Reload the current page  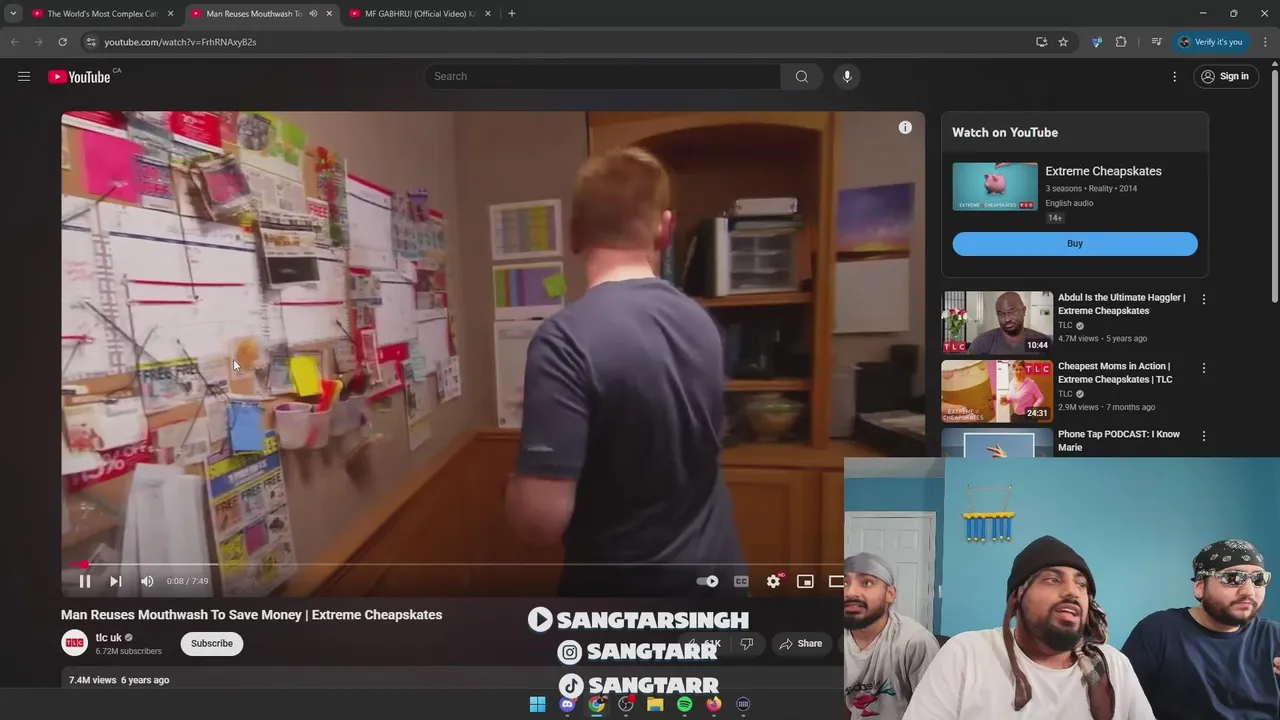coord(62,42)
